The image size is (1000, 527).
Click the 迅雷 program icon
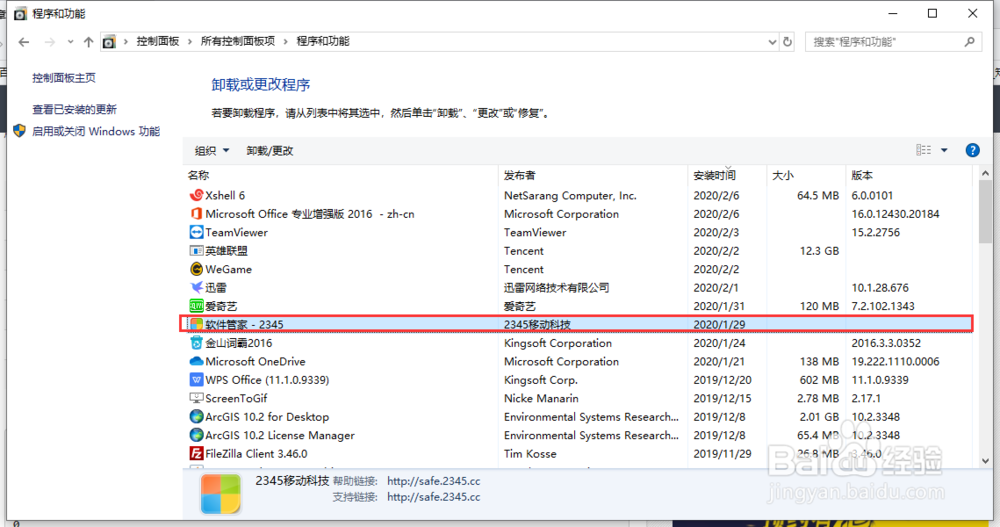tap(196, 288)
